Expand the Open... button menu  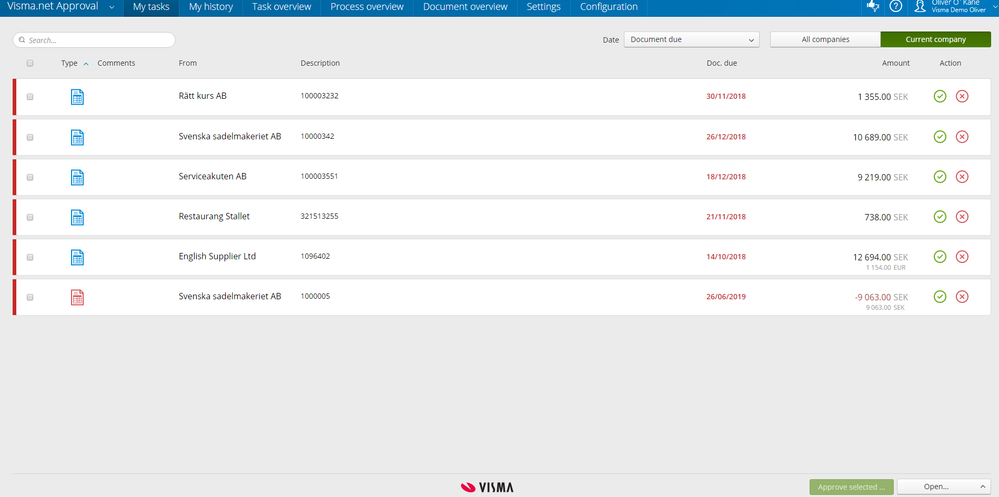981,487
